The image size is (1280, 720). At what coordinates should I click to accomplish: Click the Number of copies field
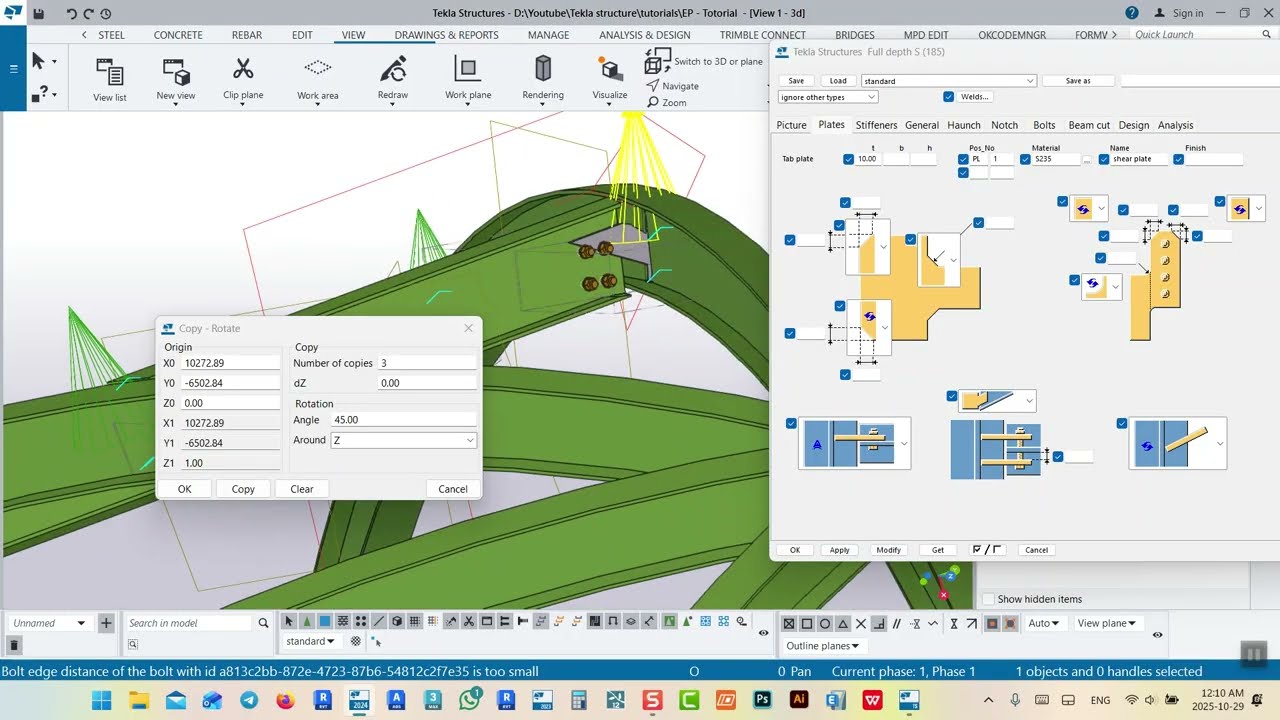click(427, 363)
